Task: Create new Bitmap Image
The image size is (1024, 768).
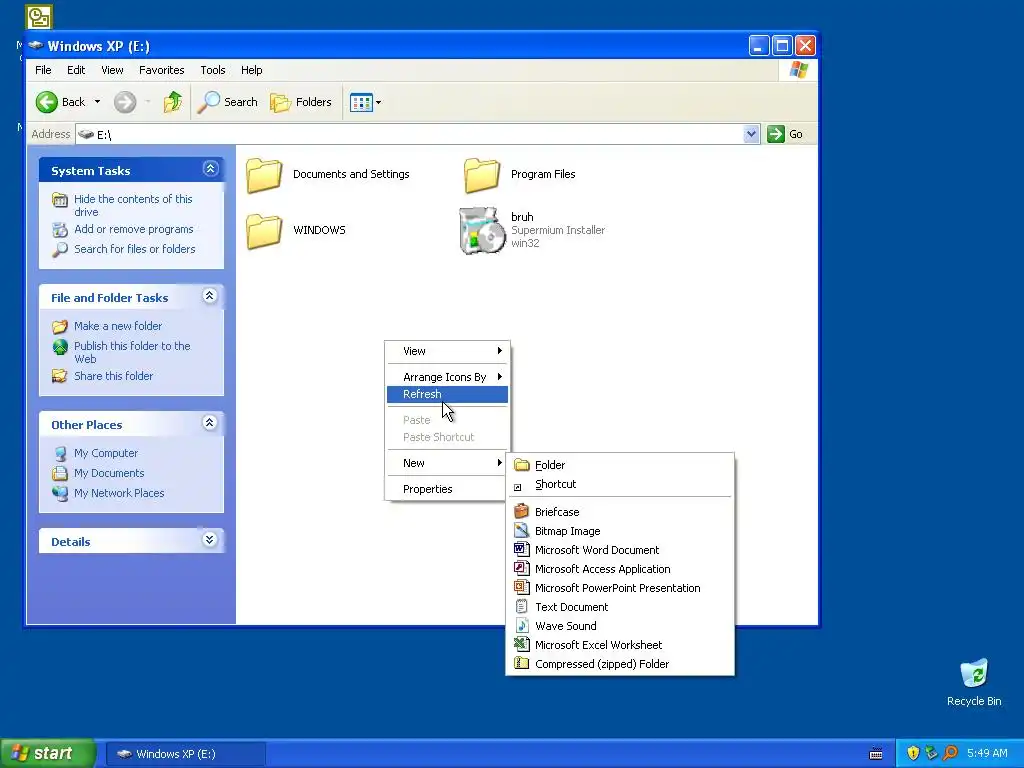Action: point(620,531)
